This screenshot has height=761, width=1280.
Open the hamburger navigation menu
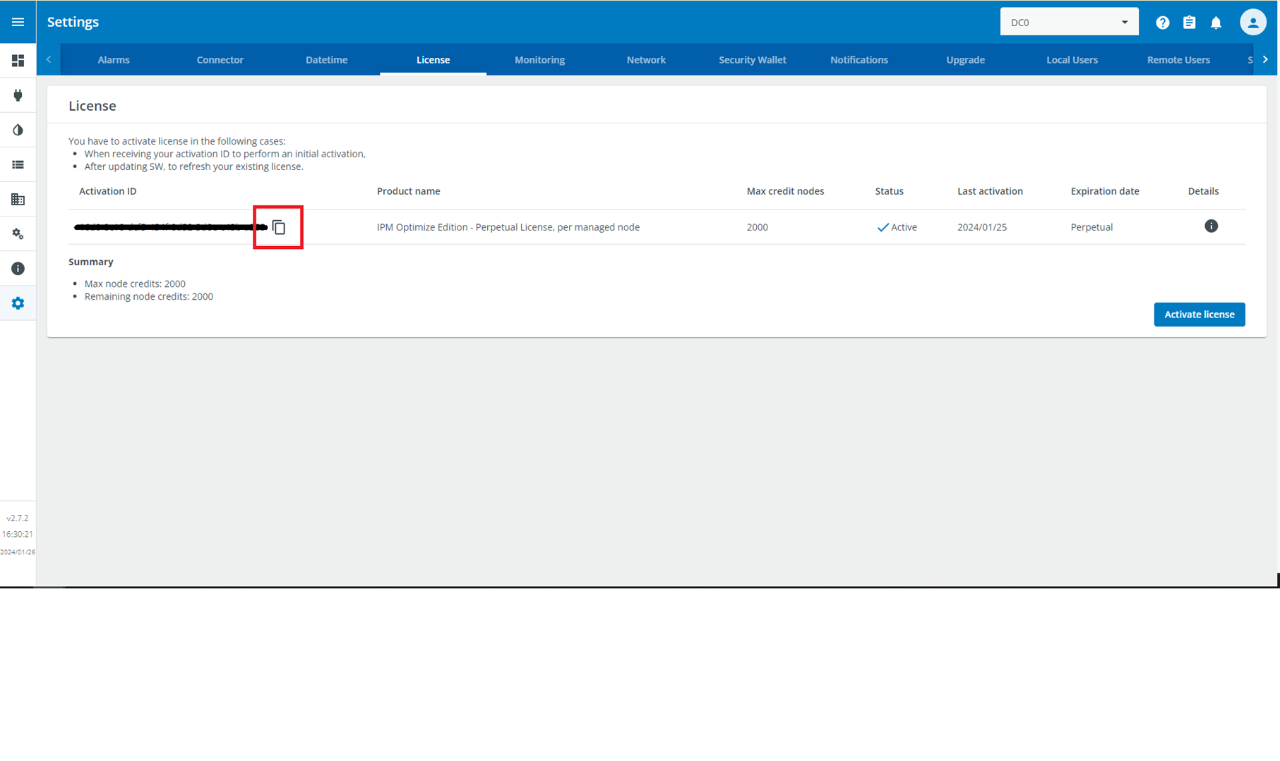point(17,21)
